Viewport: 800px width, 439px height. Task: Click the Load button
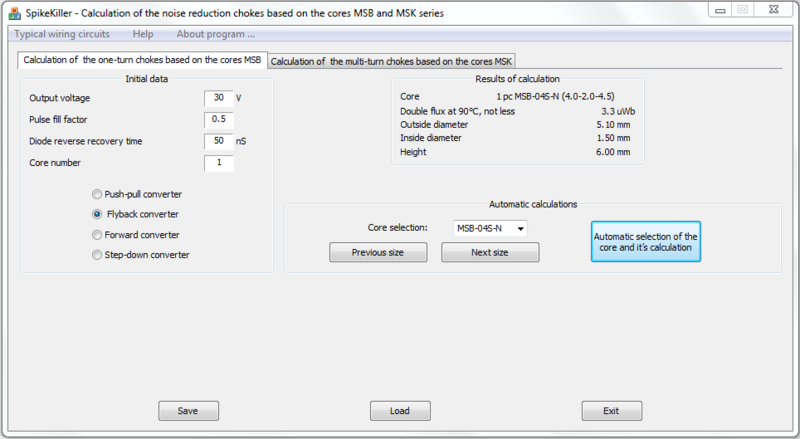coord(400,411)
